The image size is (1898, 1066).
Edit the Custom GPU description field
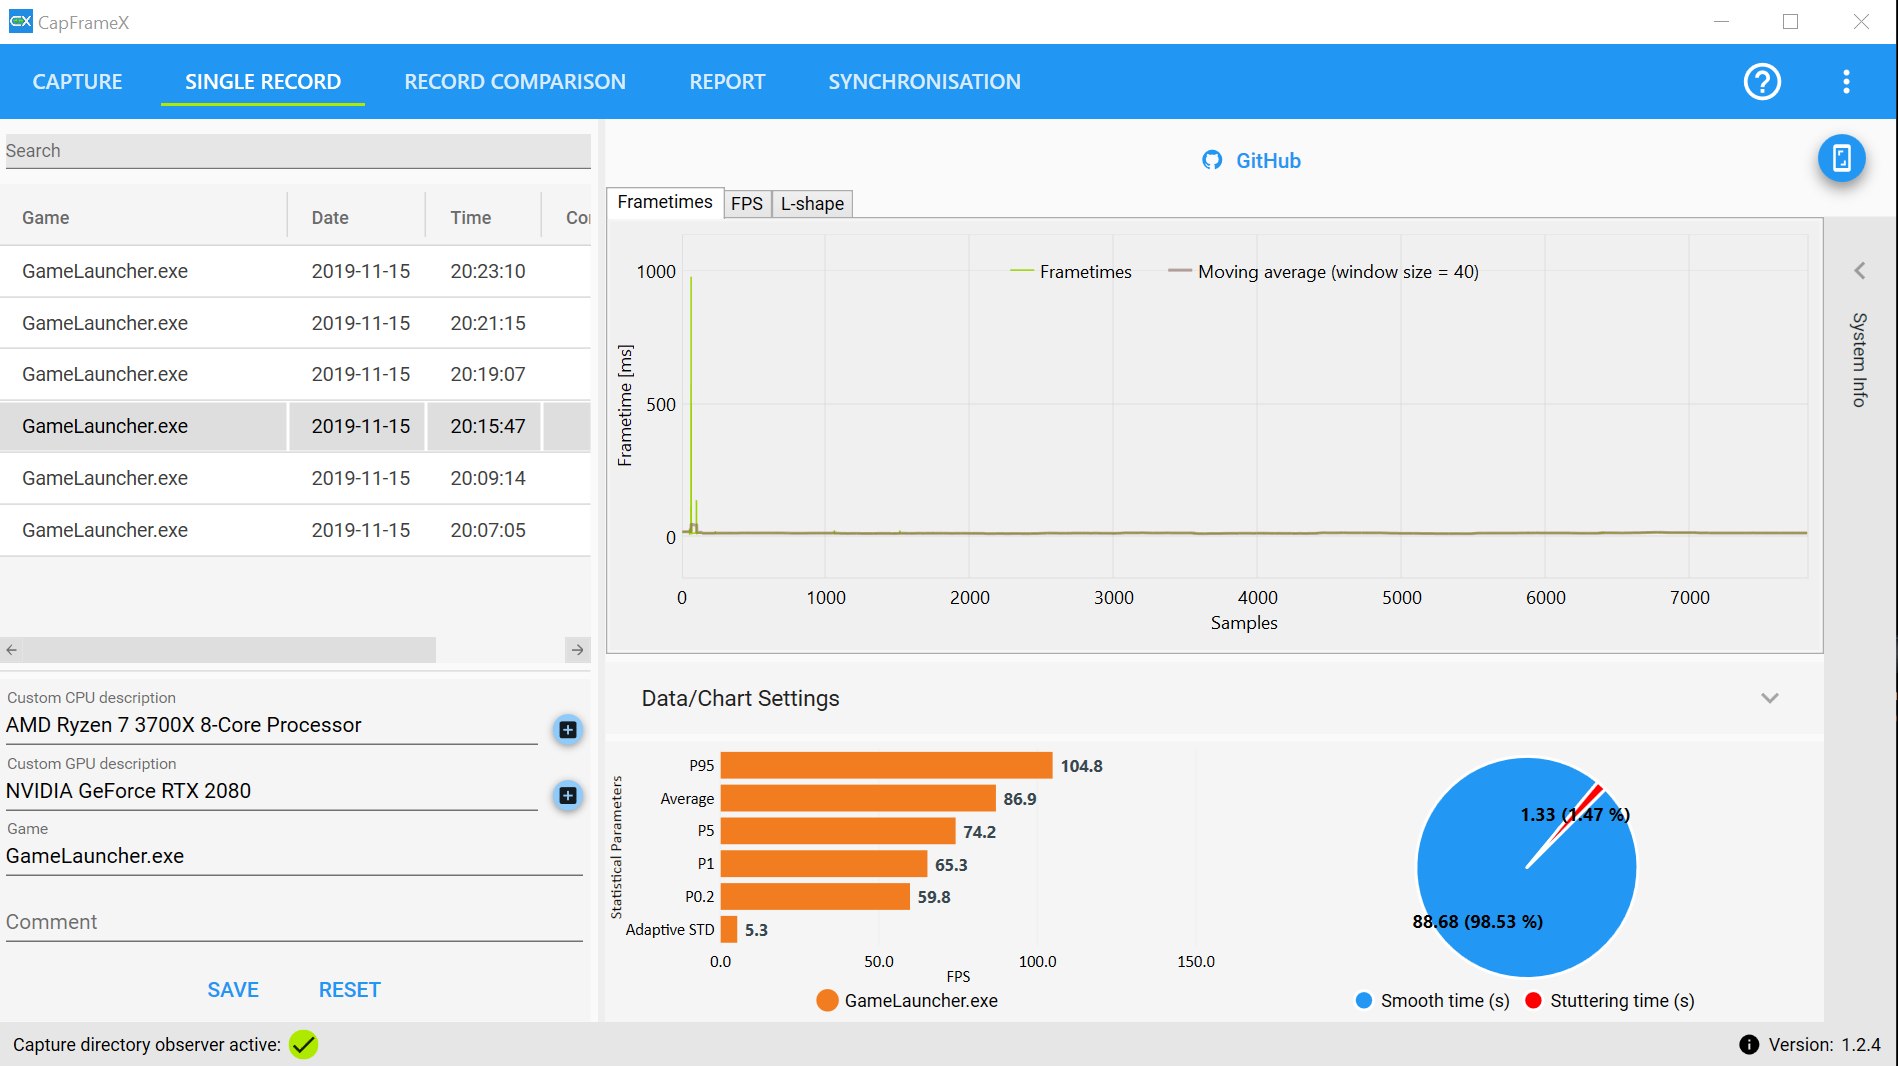tap(272, 791)
